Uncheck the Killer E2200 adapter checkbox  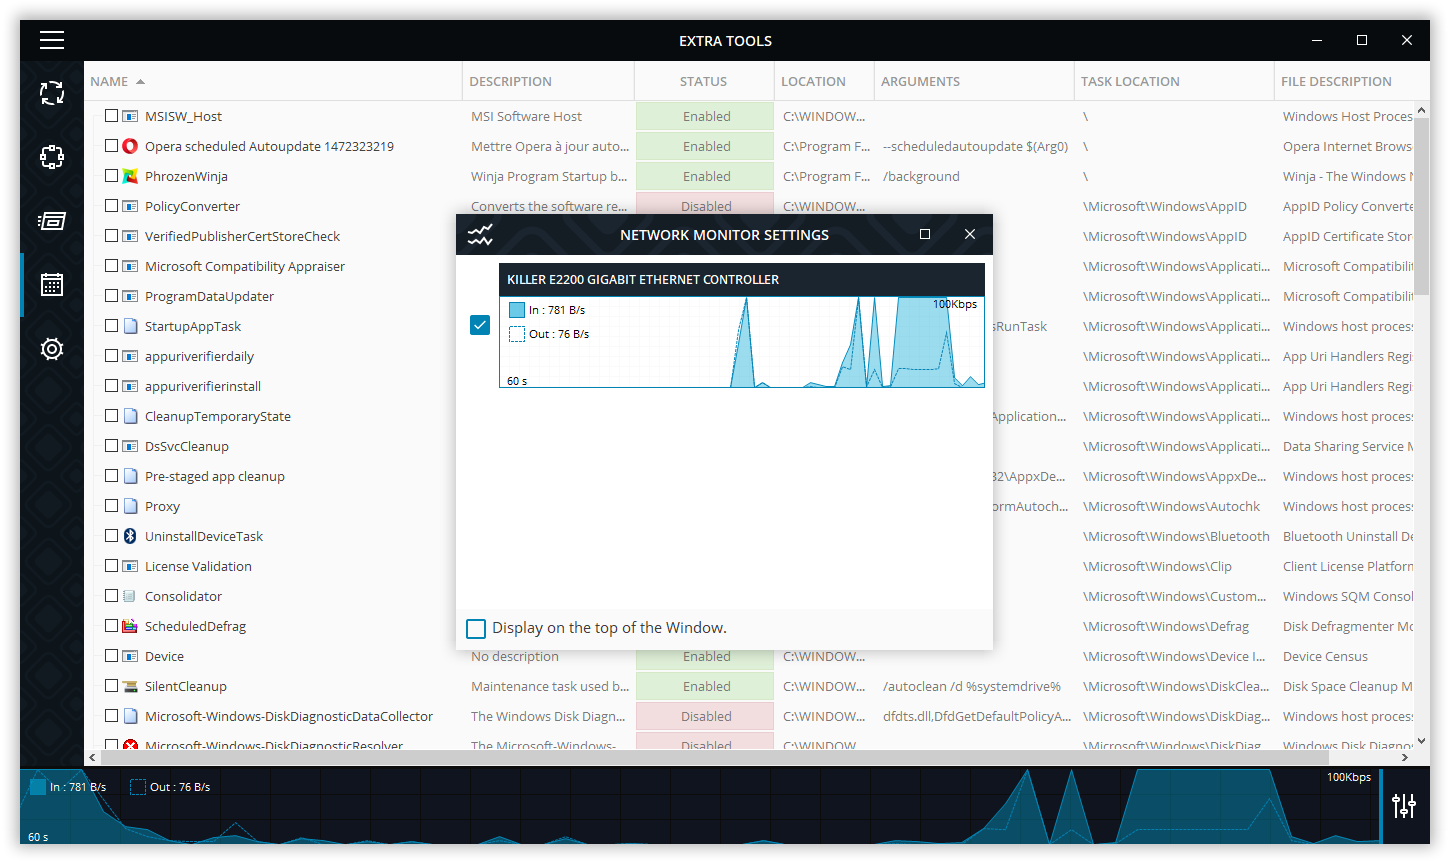(x=480, y=325)
